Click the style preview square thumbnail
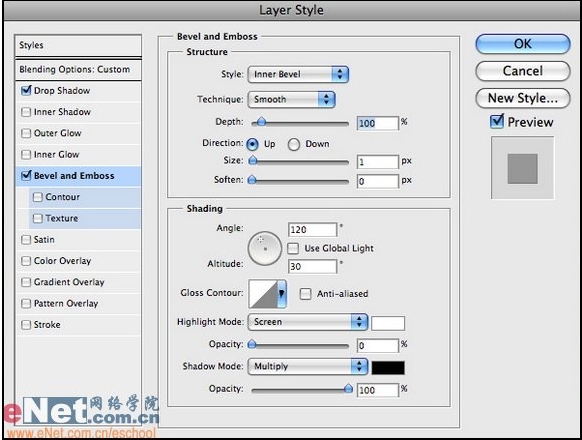The height and width of the screenshot is (440, 582). tap(523, 168)
